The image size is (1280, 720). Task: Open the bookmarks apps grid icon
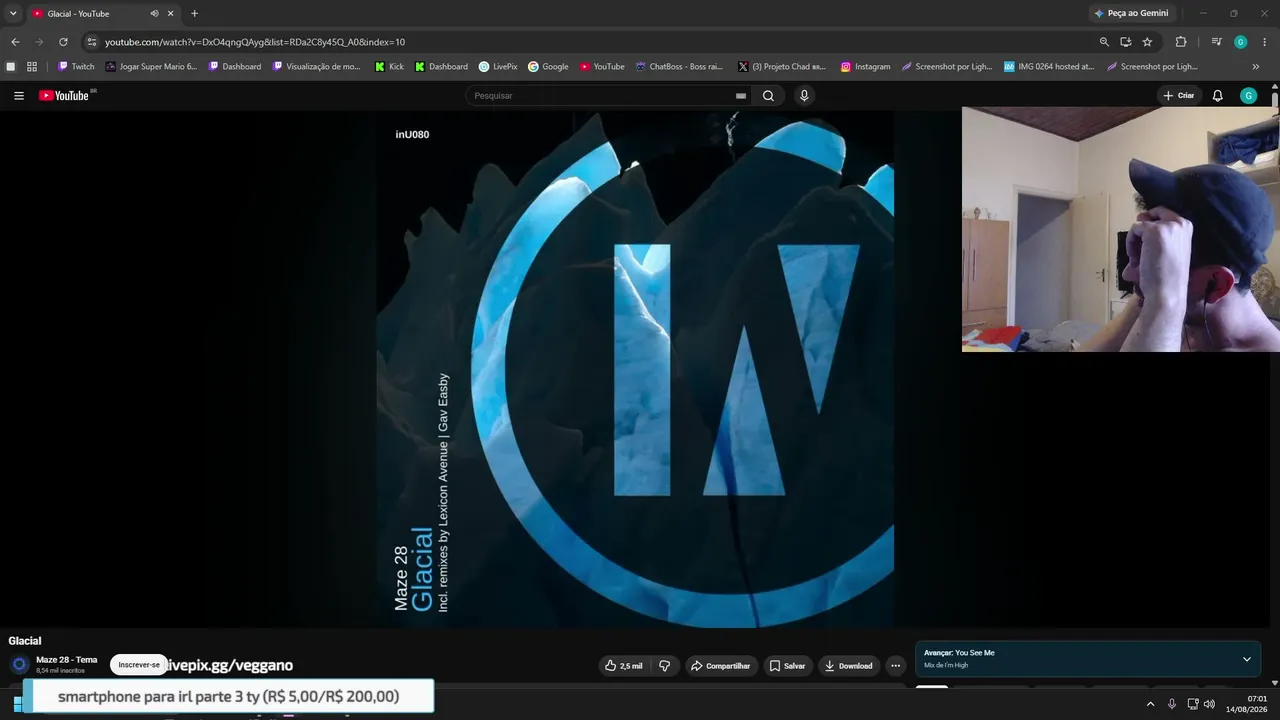coord(32,67)
